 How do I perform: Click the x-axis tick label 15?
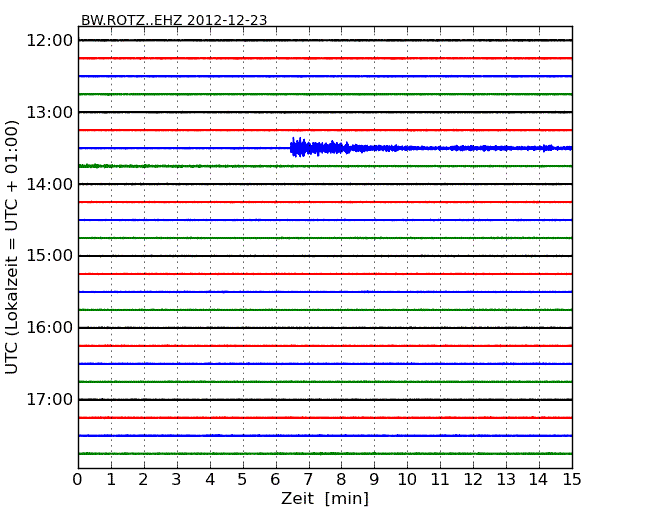coord(572,480)
